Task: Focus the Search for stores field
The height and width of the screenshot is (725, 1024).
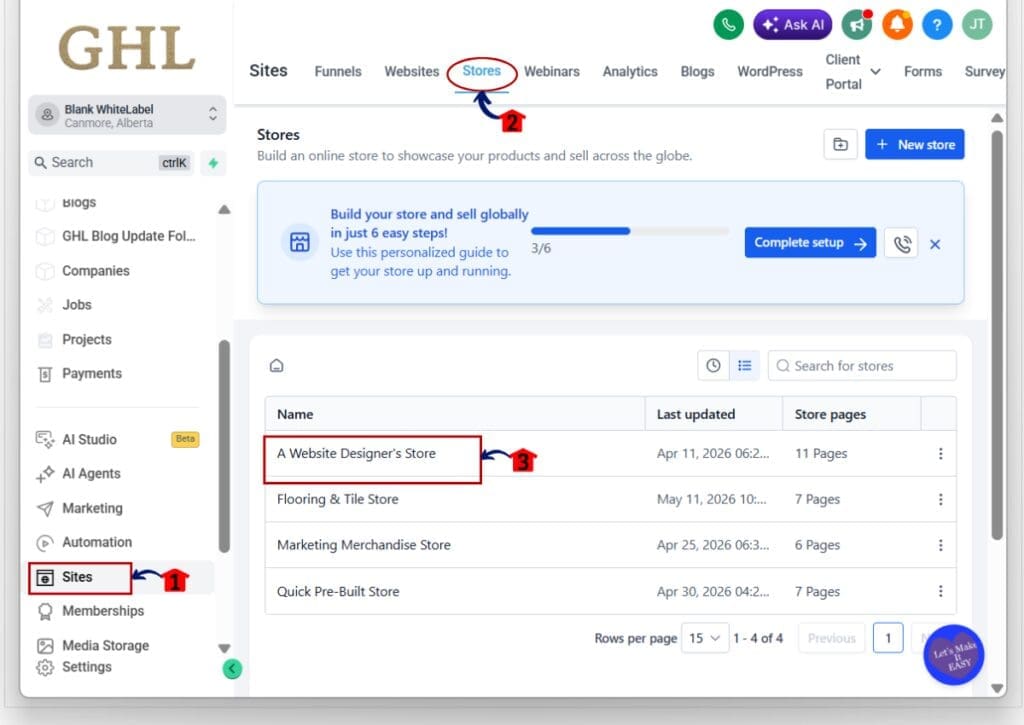Action: pyautogui.click(x=862, y=366)
